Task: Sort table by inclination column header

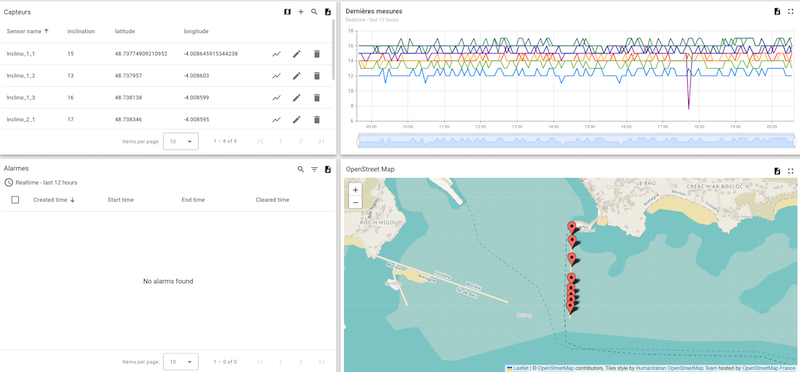Action: tap(81, 31)
